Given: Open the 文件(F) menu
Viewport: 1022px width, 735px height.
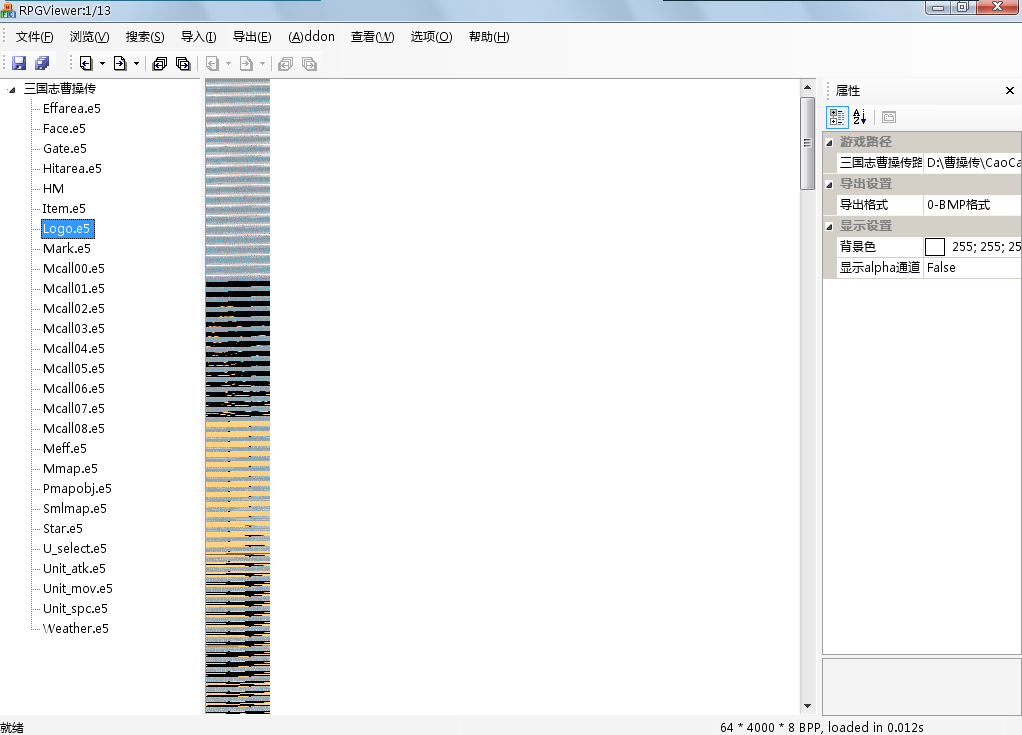Looking at the screenshot, I should coord(34,37).
